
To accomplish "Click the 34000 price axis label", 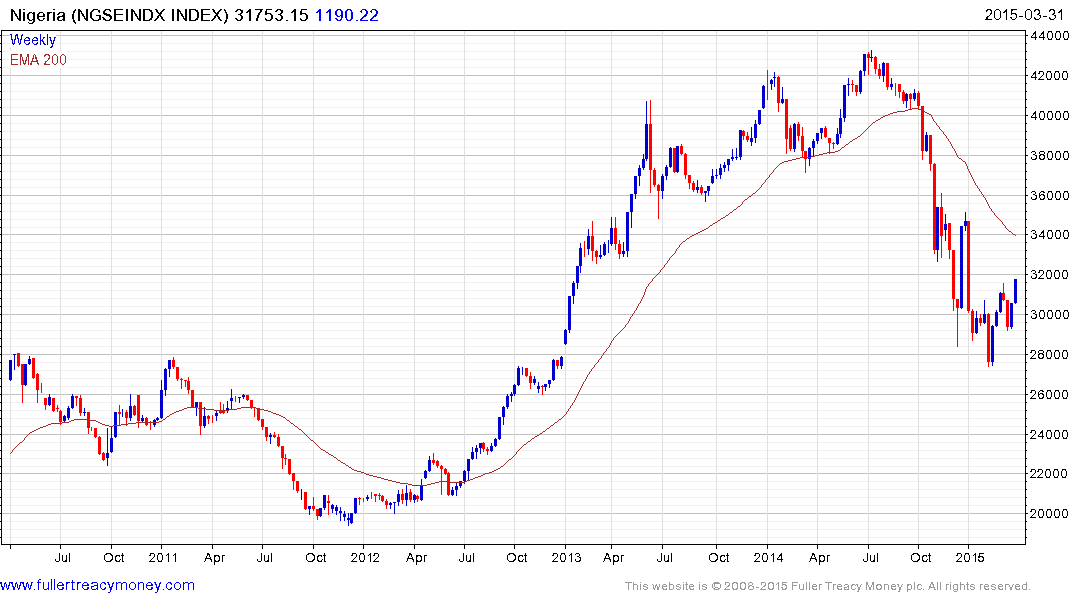I will click(x=1049, y=235).
